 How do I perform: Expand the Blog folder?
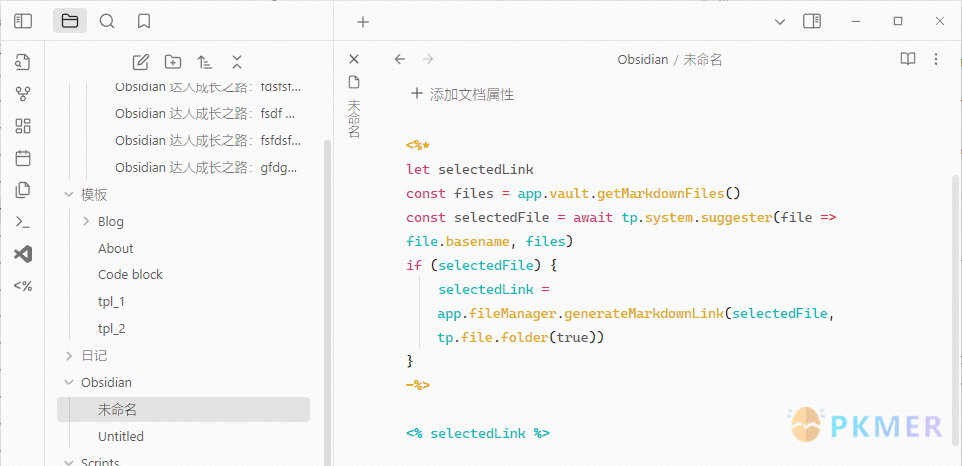[x=85, y=221]
